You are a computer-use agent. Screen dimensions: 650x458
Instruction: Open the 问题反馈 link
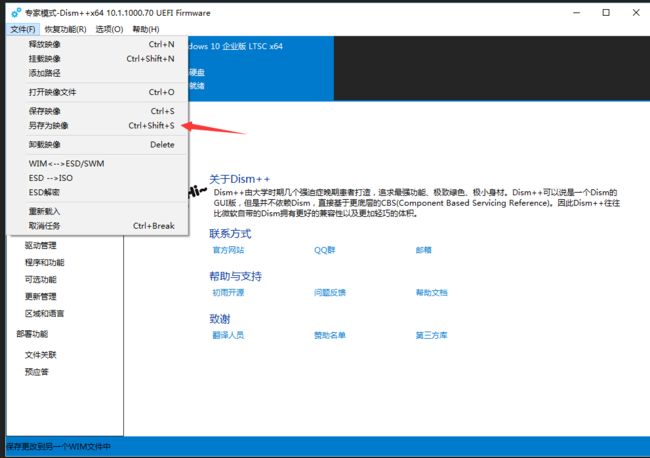330,293
